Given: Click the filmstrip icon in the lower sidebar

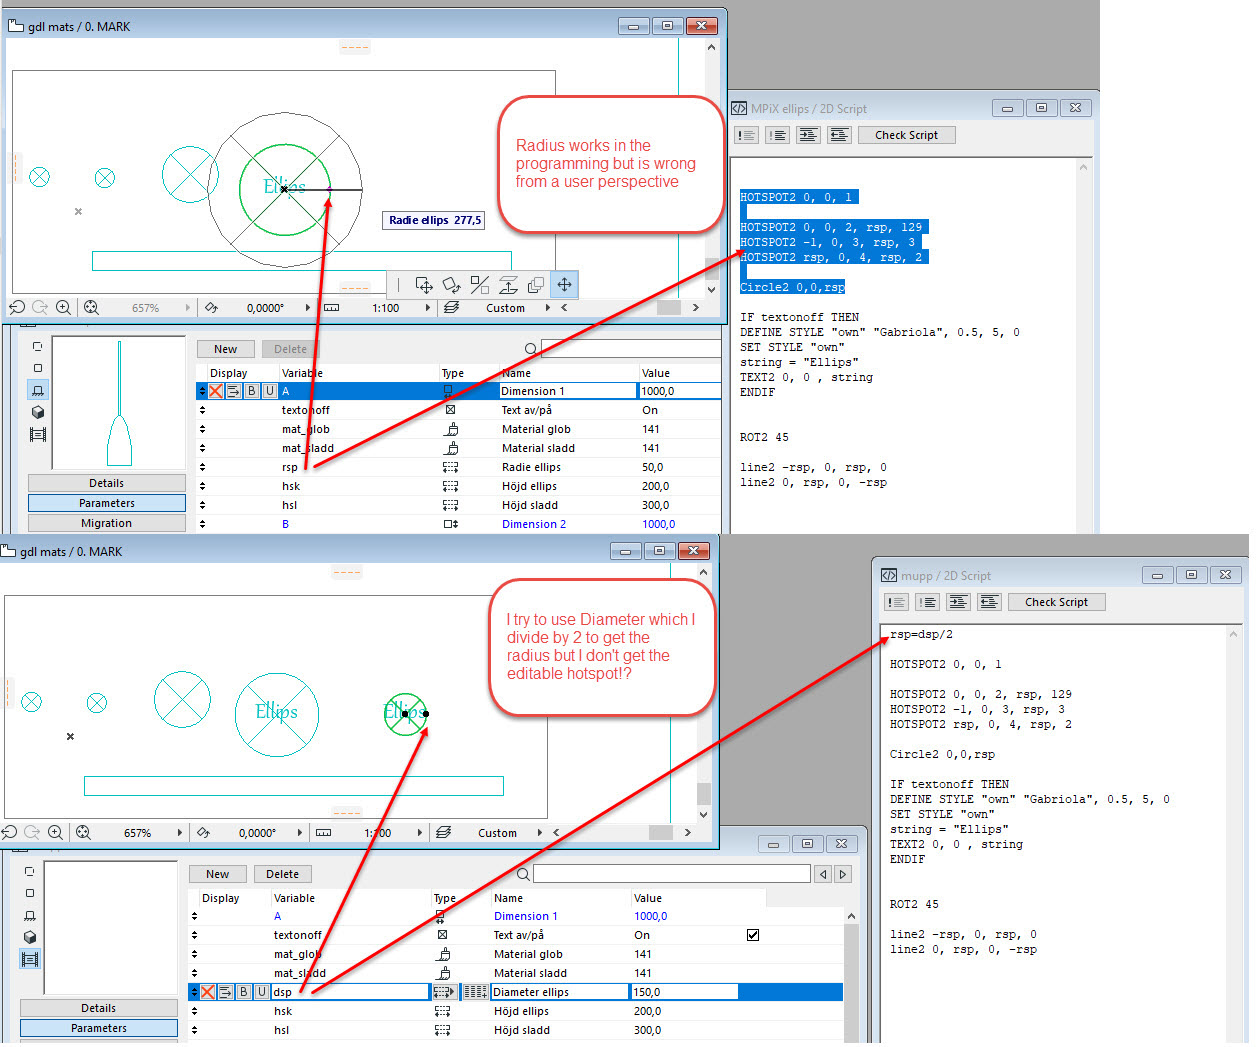Looking at the screenshot, I should click(30, 959).
